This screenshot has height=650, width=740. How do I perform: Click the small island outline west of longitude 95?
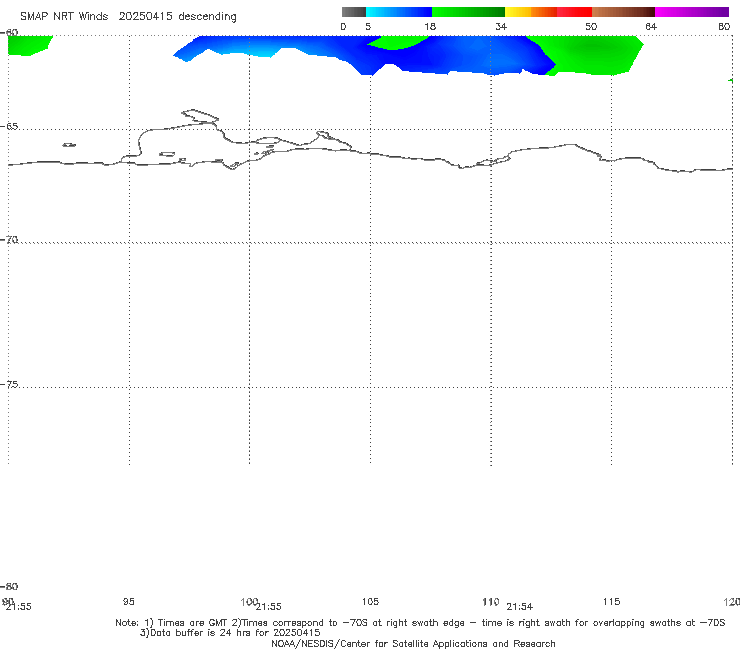(69, 145)
